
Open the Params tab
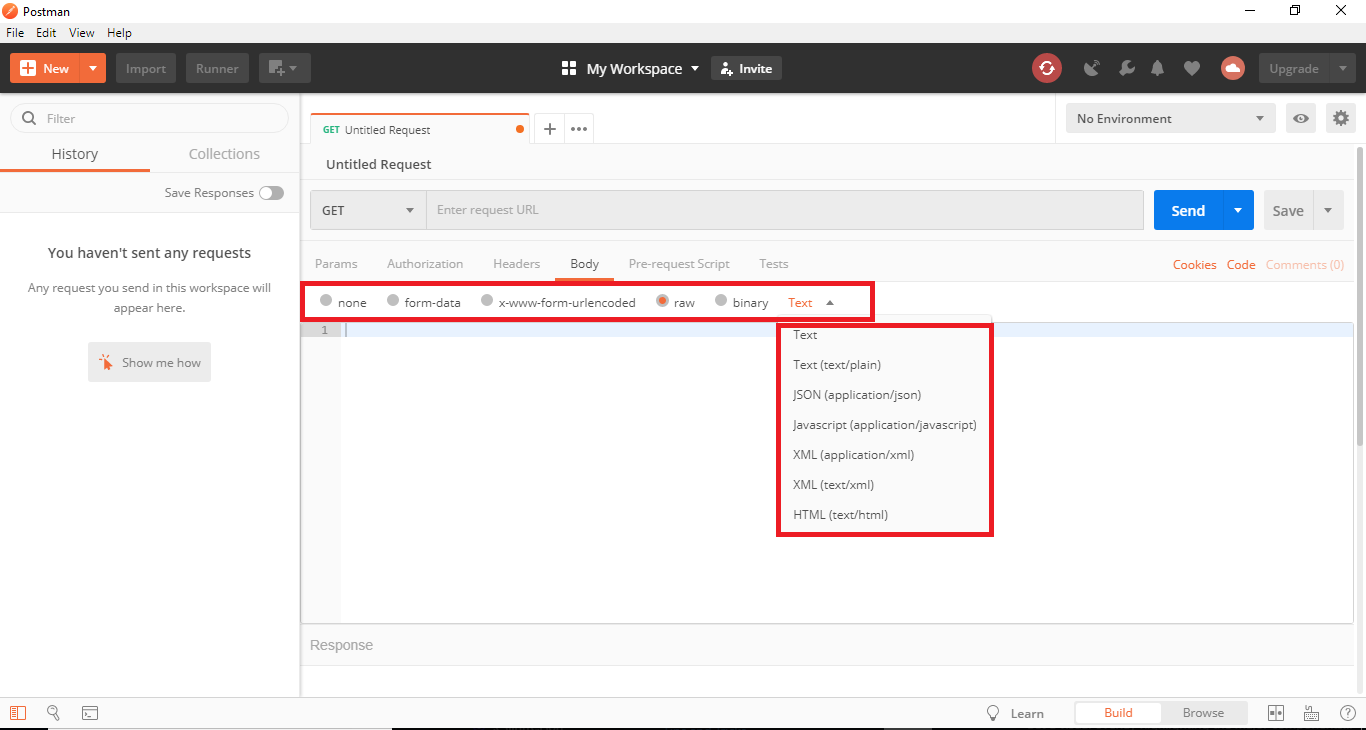(336, 264)
